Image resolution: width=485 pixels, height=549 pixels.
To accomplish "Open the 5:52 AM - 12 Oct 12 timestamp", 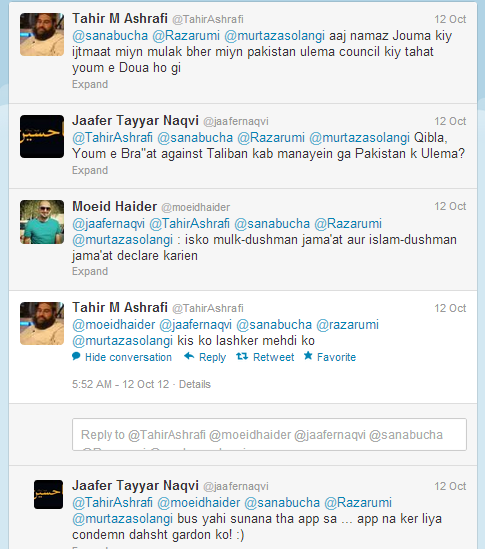I will 120,384.
